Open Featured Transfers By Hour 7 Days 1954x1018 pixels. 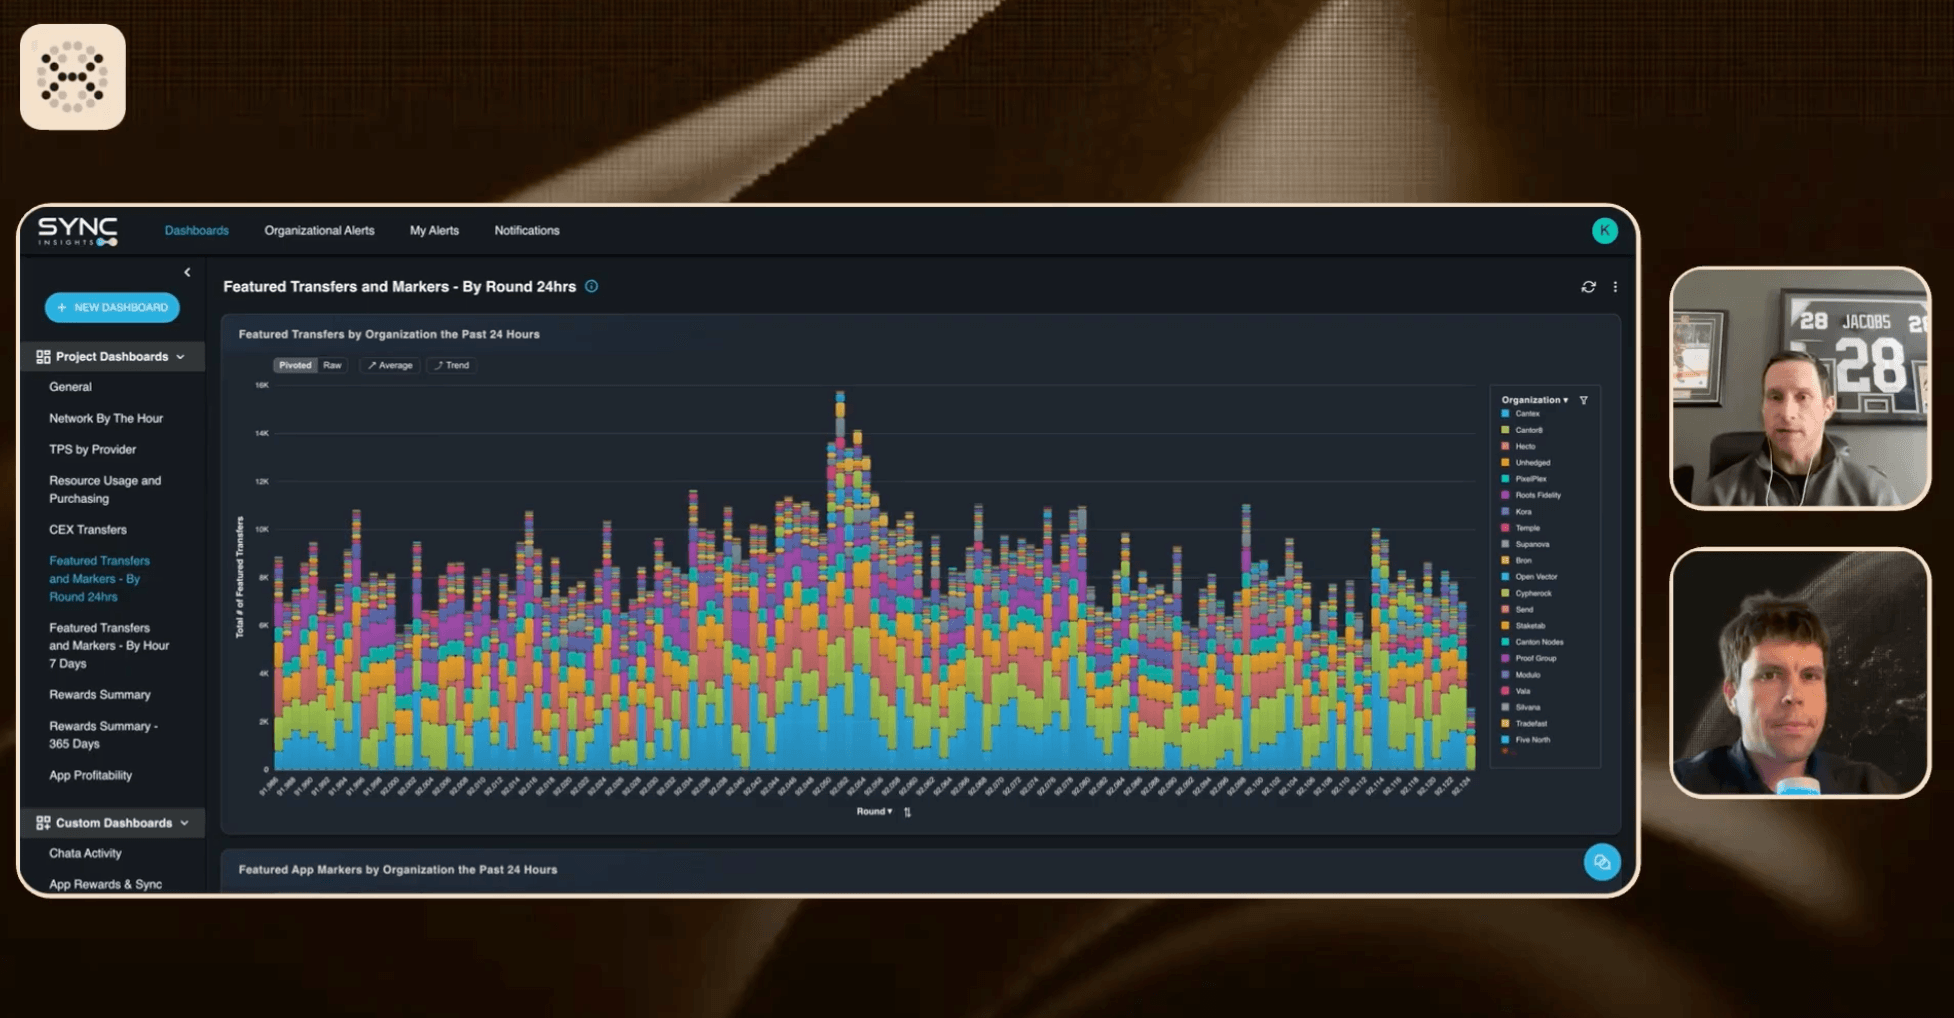pos(109,646)
